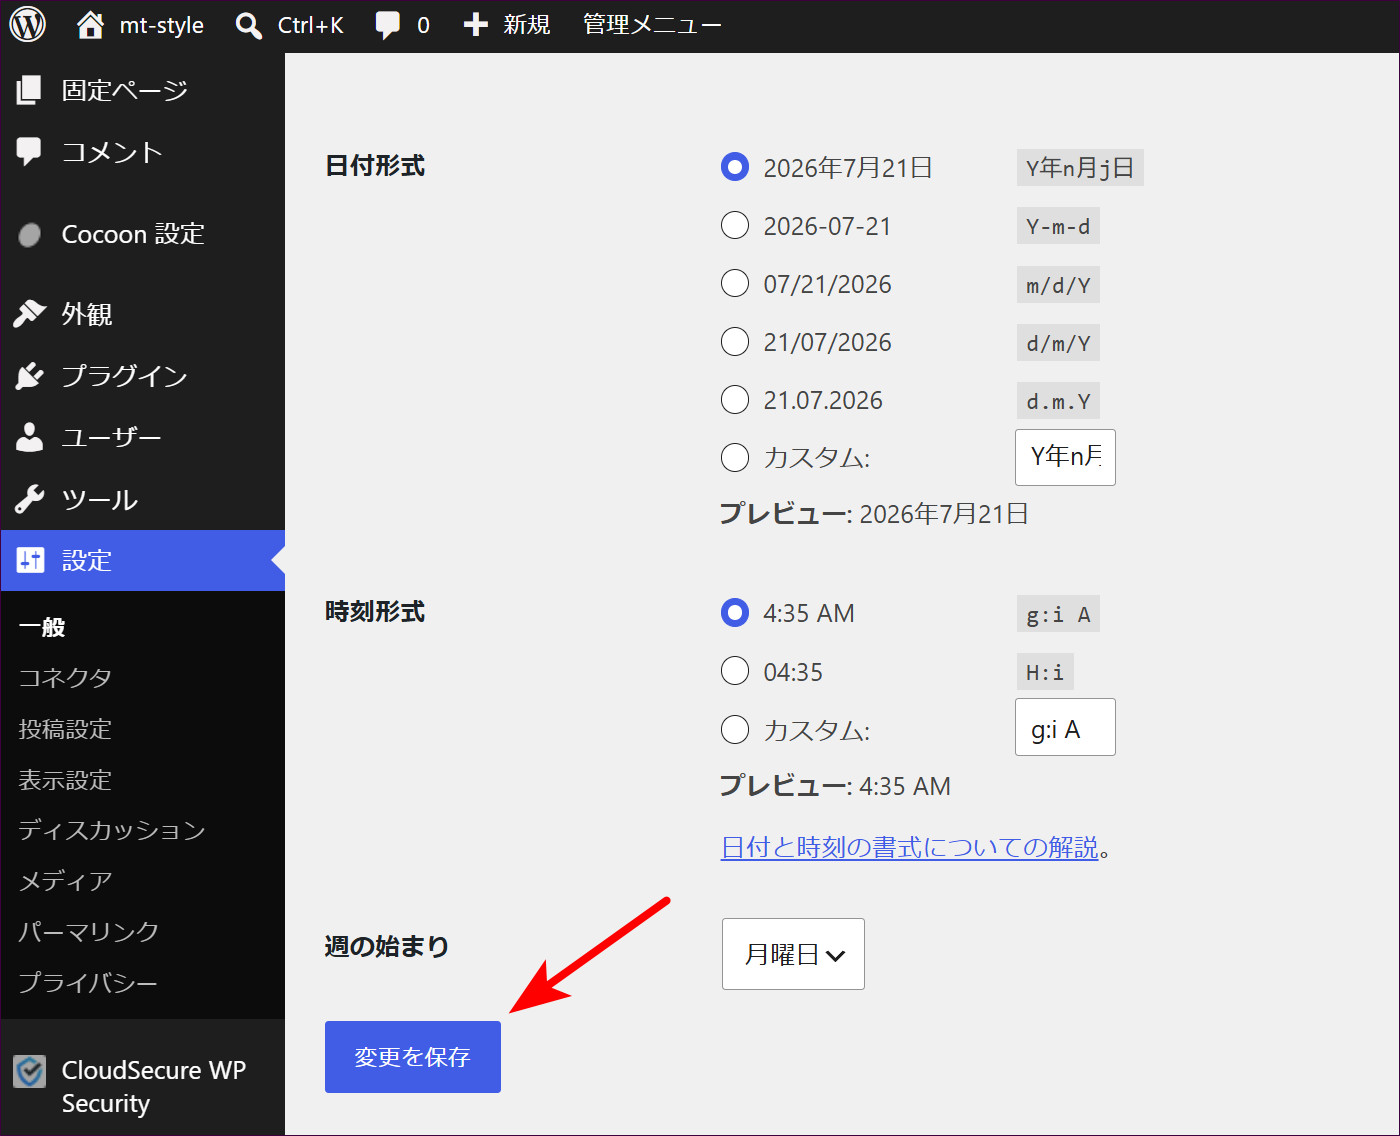This screenshot has height=1136, width=1400.
Task: Select the 04:35 time format
Action: pos(735,670)
